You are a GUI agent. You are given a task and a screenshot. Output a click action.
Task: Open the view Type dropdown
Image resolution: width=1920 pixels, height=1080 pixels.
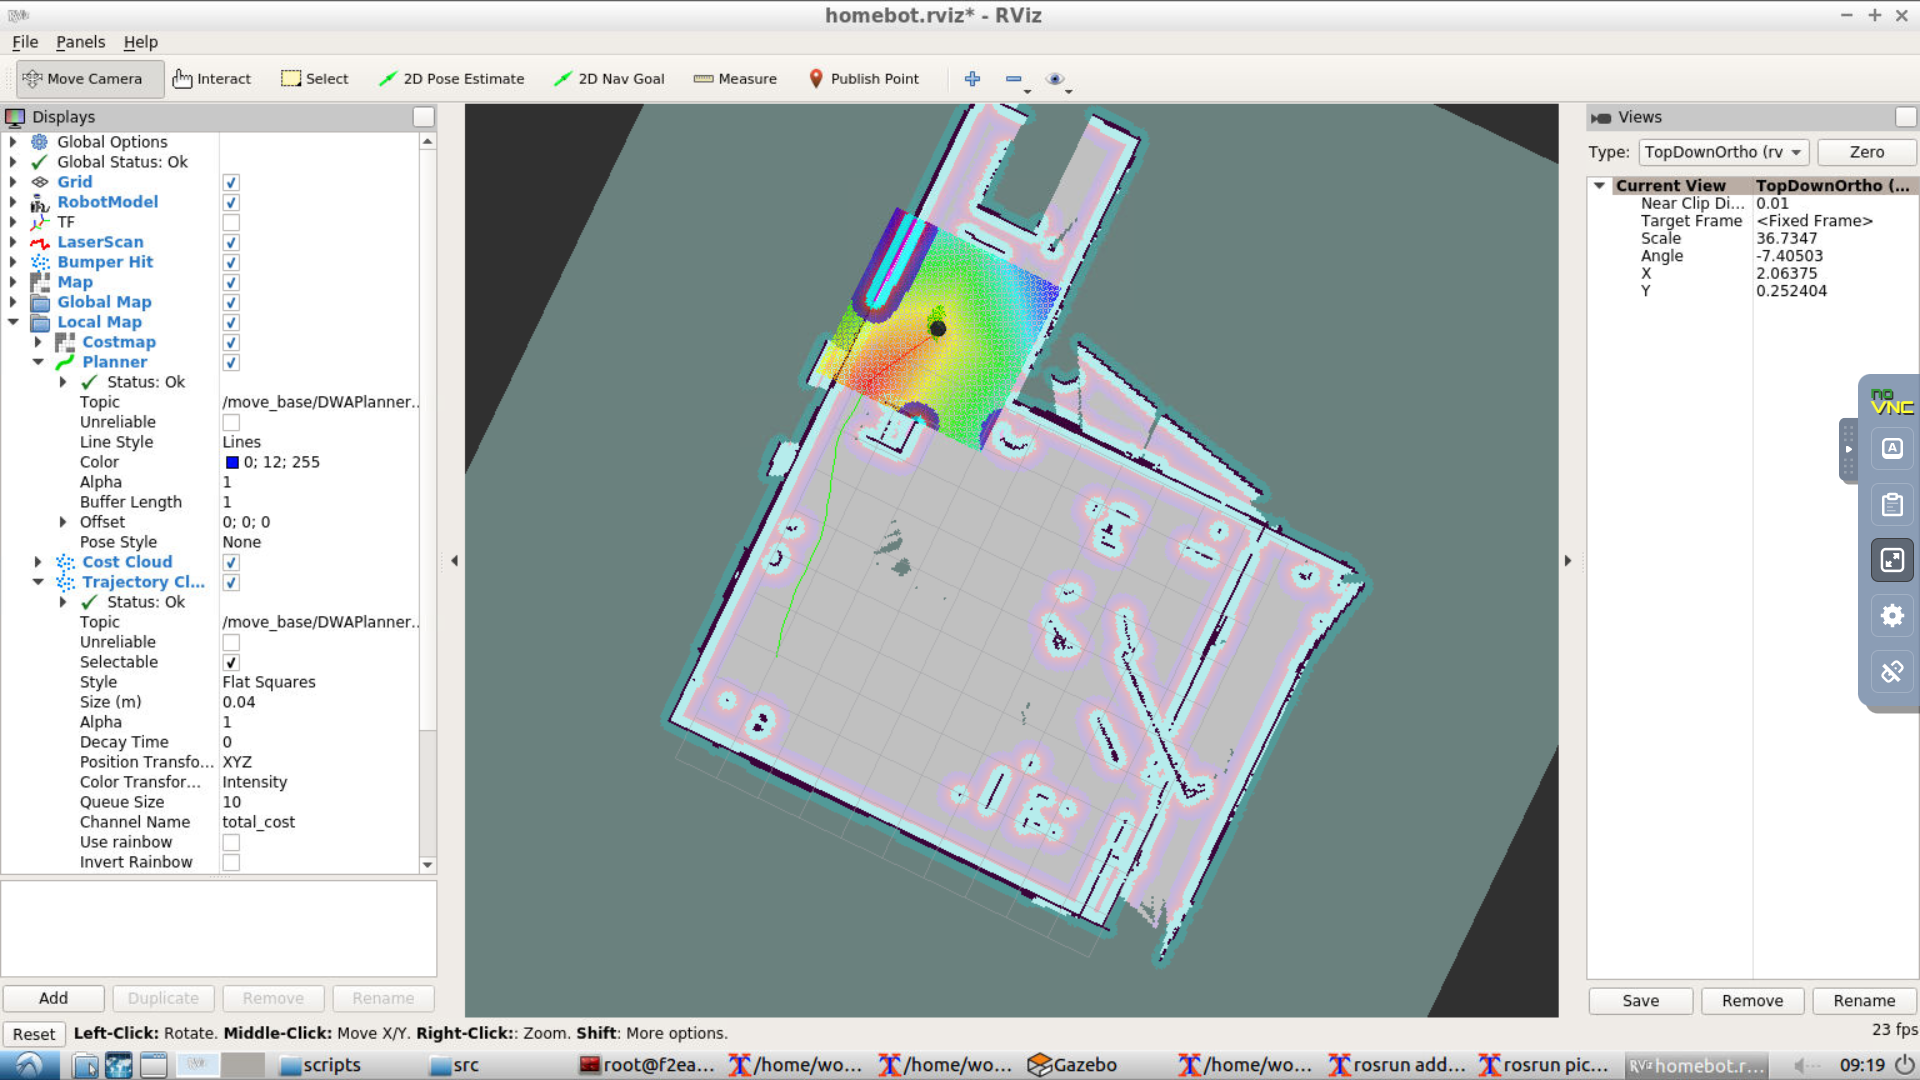(x=1722, y=152)
